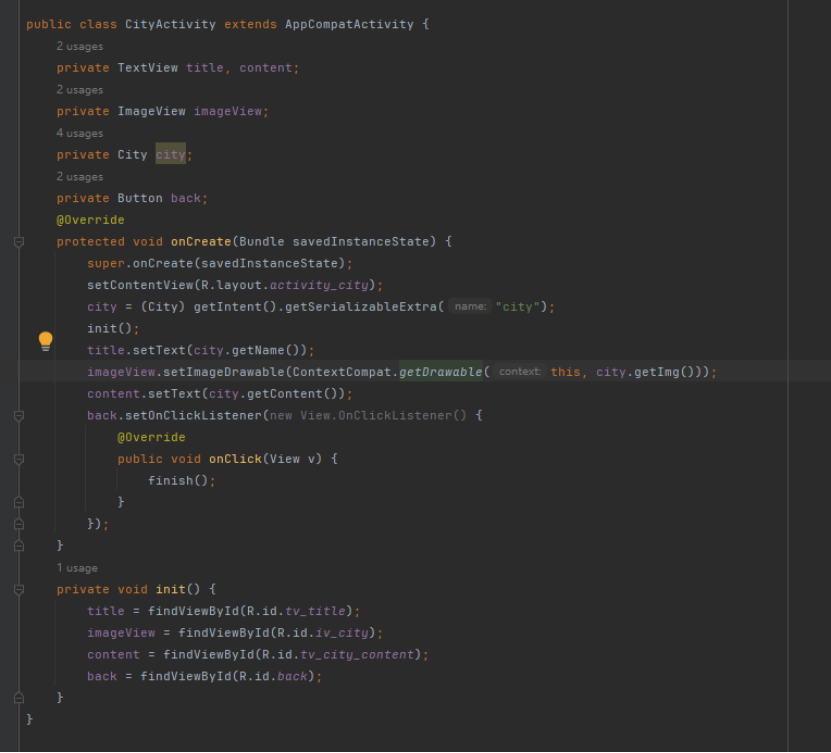The width and height of the screenshot is (831, 753).
Task: Click 'super' keyword in super.onCreate call
Action: pyautogui.click(x=106, y=263)
